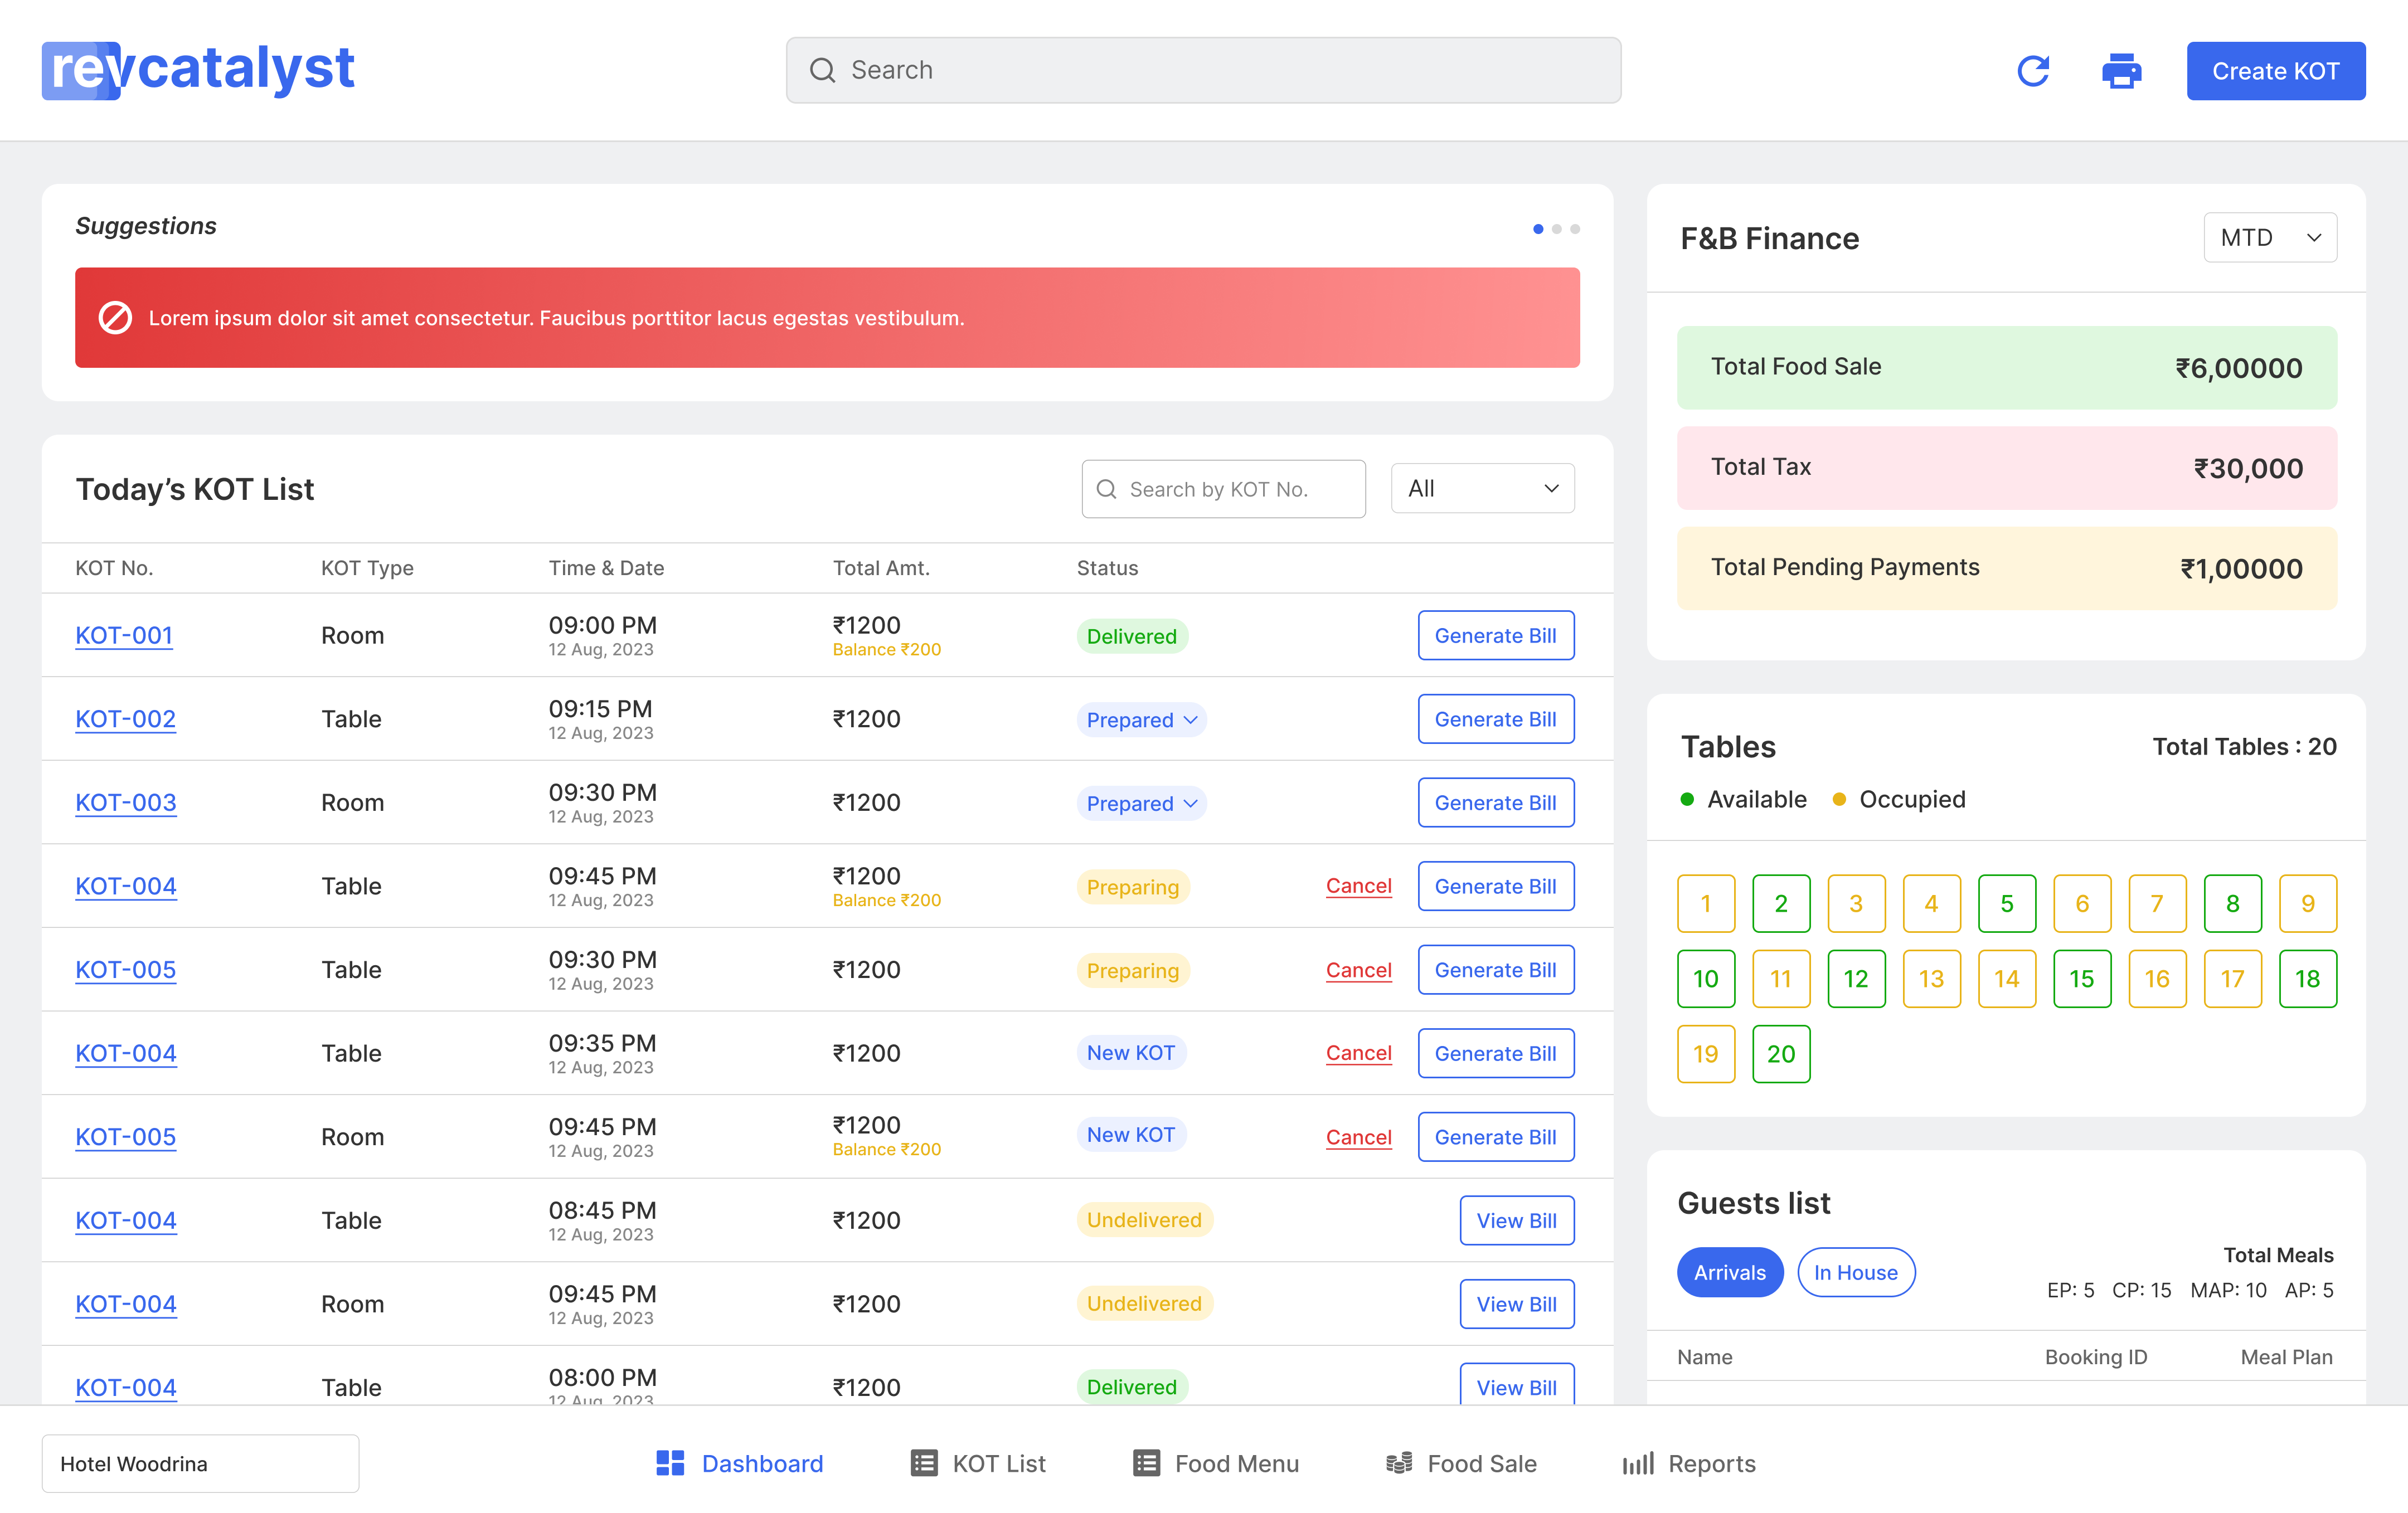Viewport: 2408px width, 1513px height.
Task: Switch to the In House guest tab
Action: click(x=1856, y=1272)
